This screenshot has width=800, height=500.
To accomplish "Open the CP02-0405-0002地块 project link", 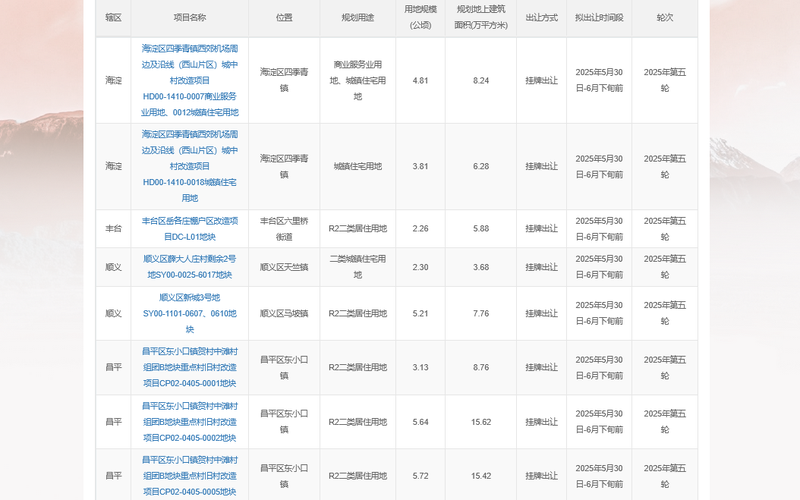I will point(190,422).
